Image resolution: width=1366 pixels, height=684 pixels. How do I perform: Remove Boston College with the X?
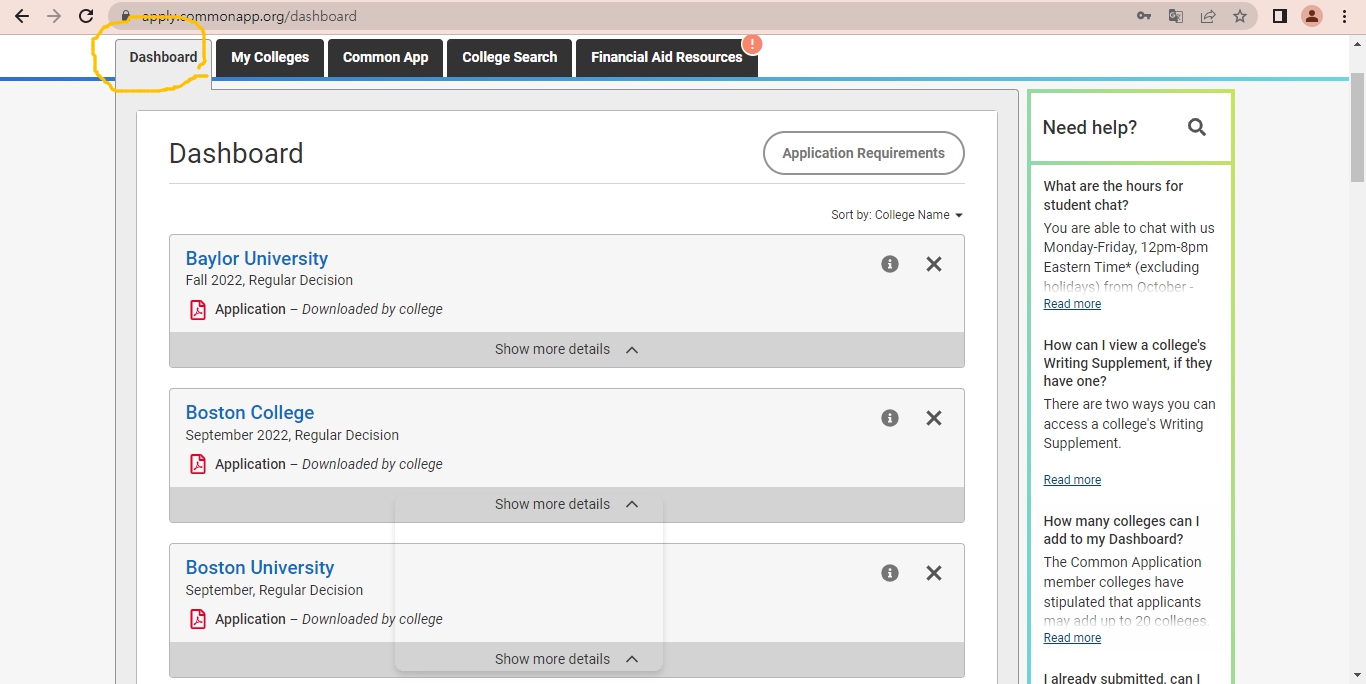click(x=934, y=418)
